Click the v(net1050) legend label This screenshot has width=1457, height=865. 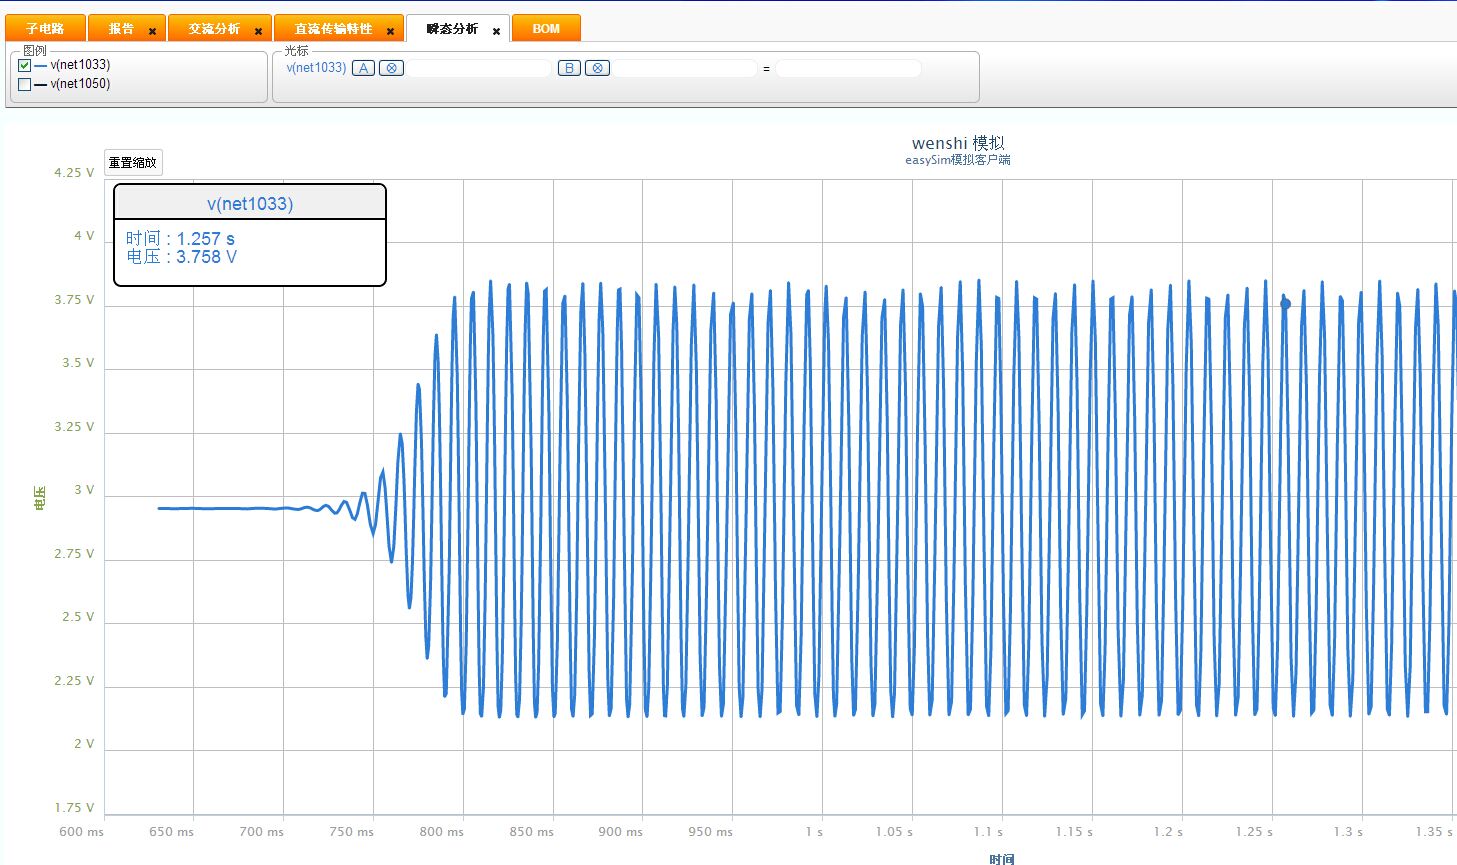click(80, 84)
